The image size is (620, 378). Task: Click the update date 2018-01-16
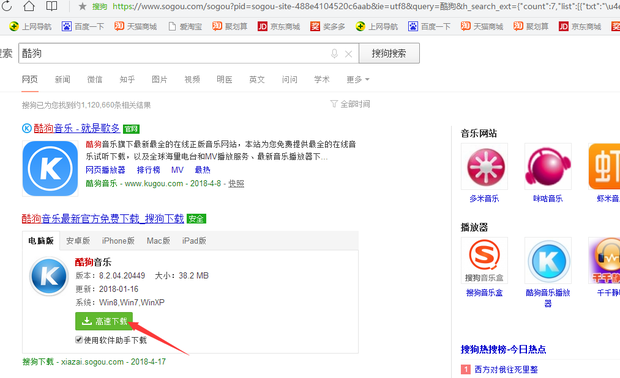119,289
